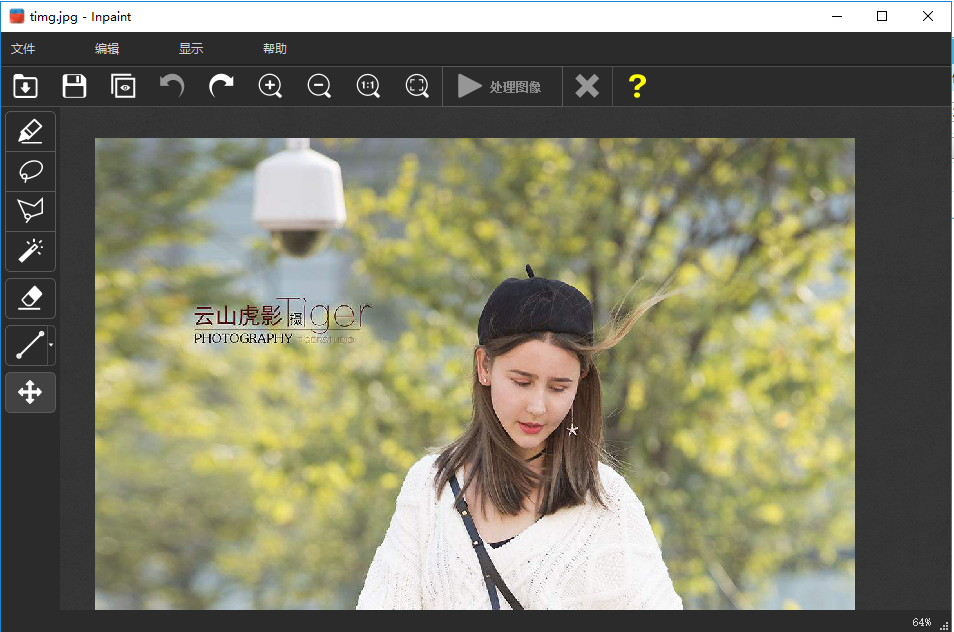Select the Polygon Lasso tool
This screenshot has width=954, height=632.
(30, 211)
